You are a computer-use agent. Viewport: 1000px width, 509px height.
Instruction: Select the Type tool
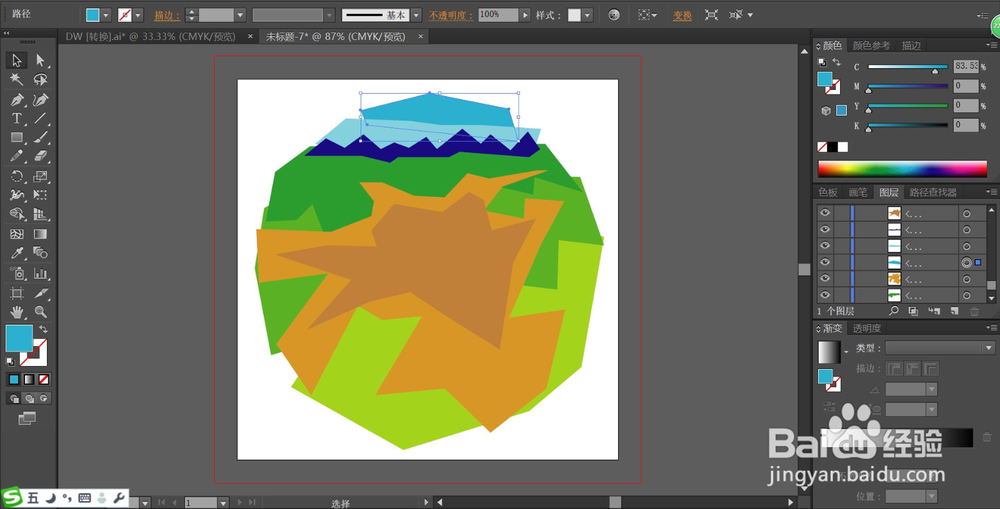click(17, 119)
